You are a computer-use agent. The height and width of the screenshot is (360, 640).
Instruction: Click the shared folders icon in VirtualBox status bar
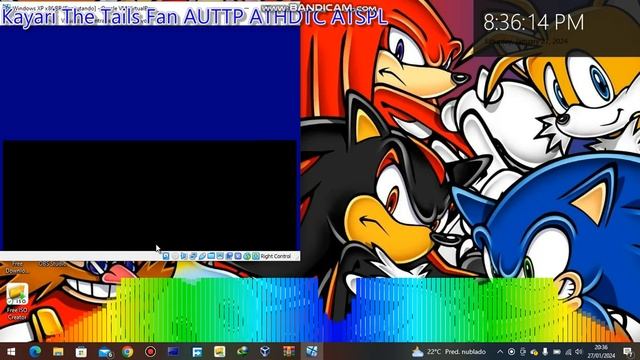click(x=211, y=256)
